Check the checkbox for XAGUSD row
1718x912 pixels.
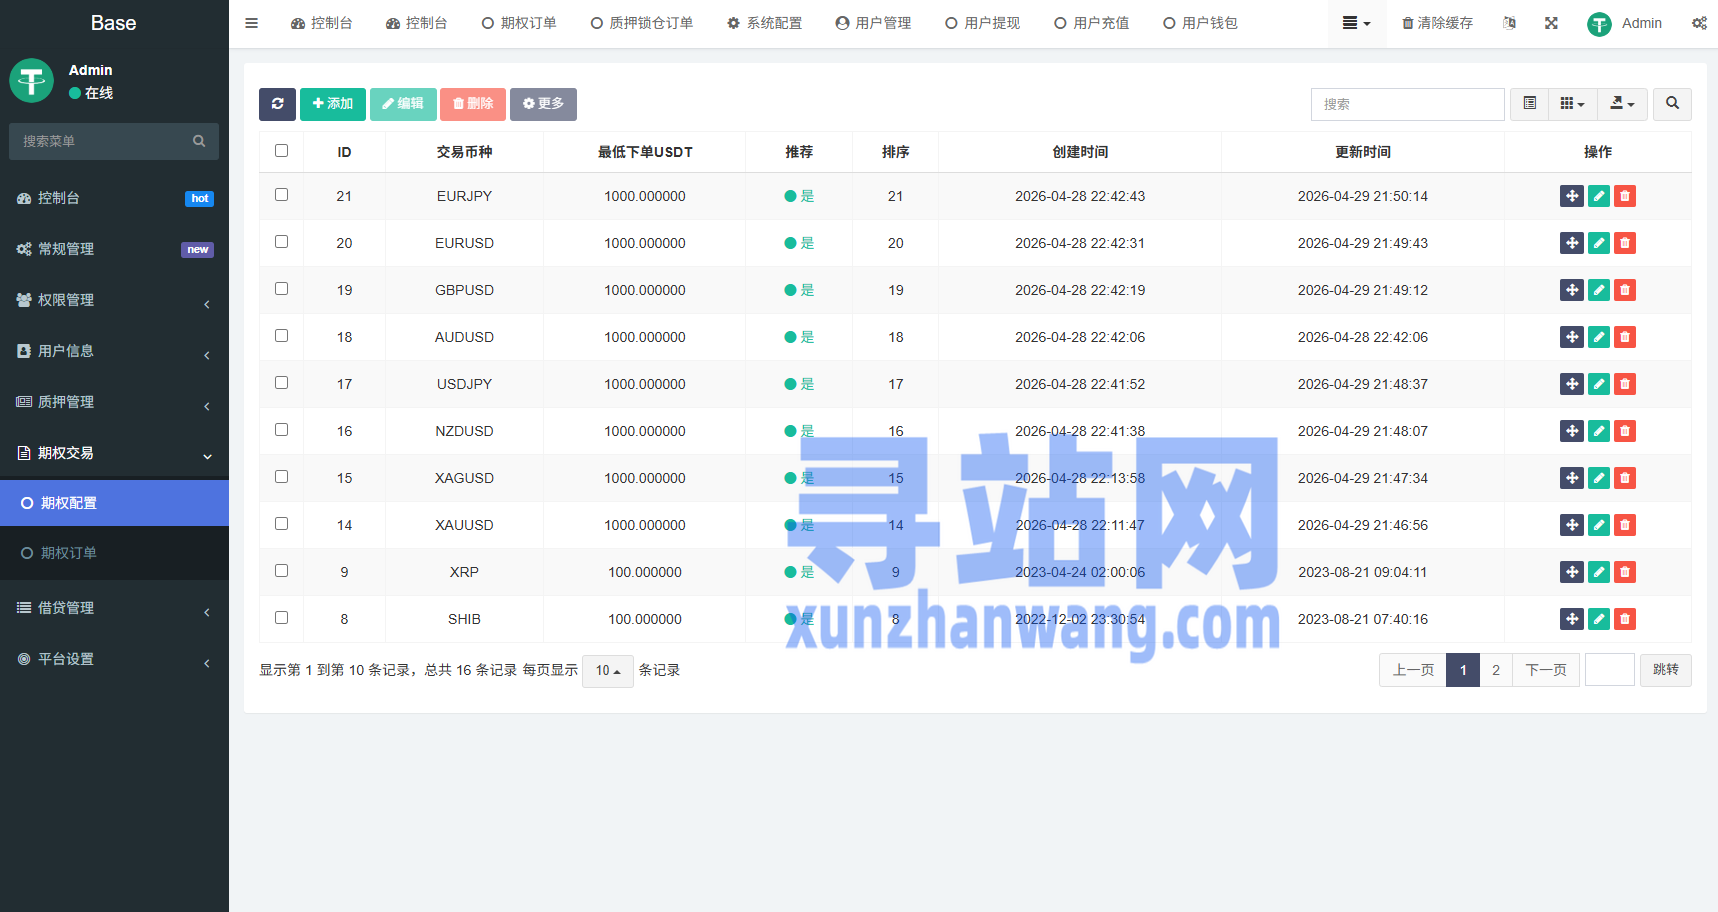pos(281,477)
